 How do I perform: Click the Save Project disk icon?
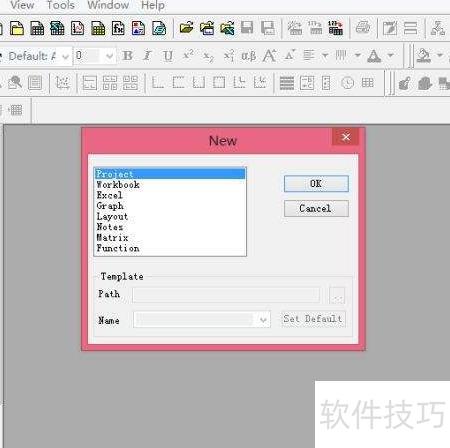247,28
